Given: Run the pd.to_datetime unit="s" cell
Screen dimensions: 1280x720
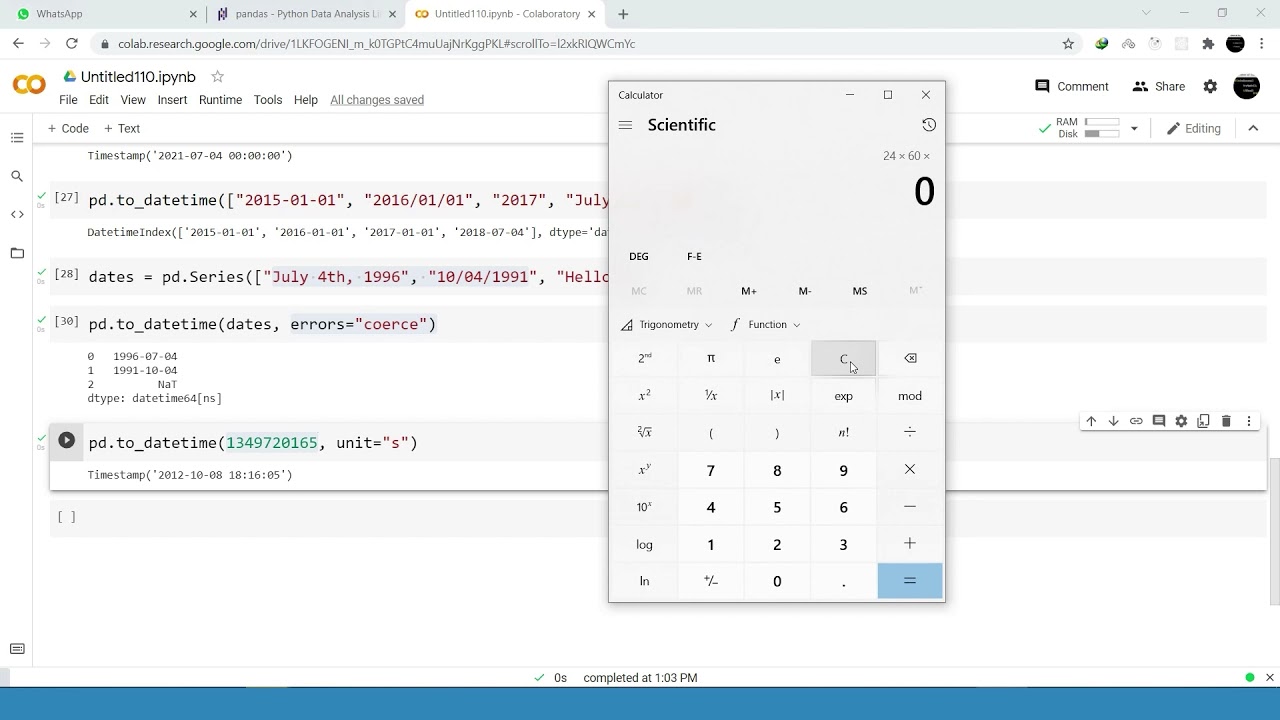Looking at the screenshot, I should (66, 441).
